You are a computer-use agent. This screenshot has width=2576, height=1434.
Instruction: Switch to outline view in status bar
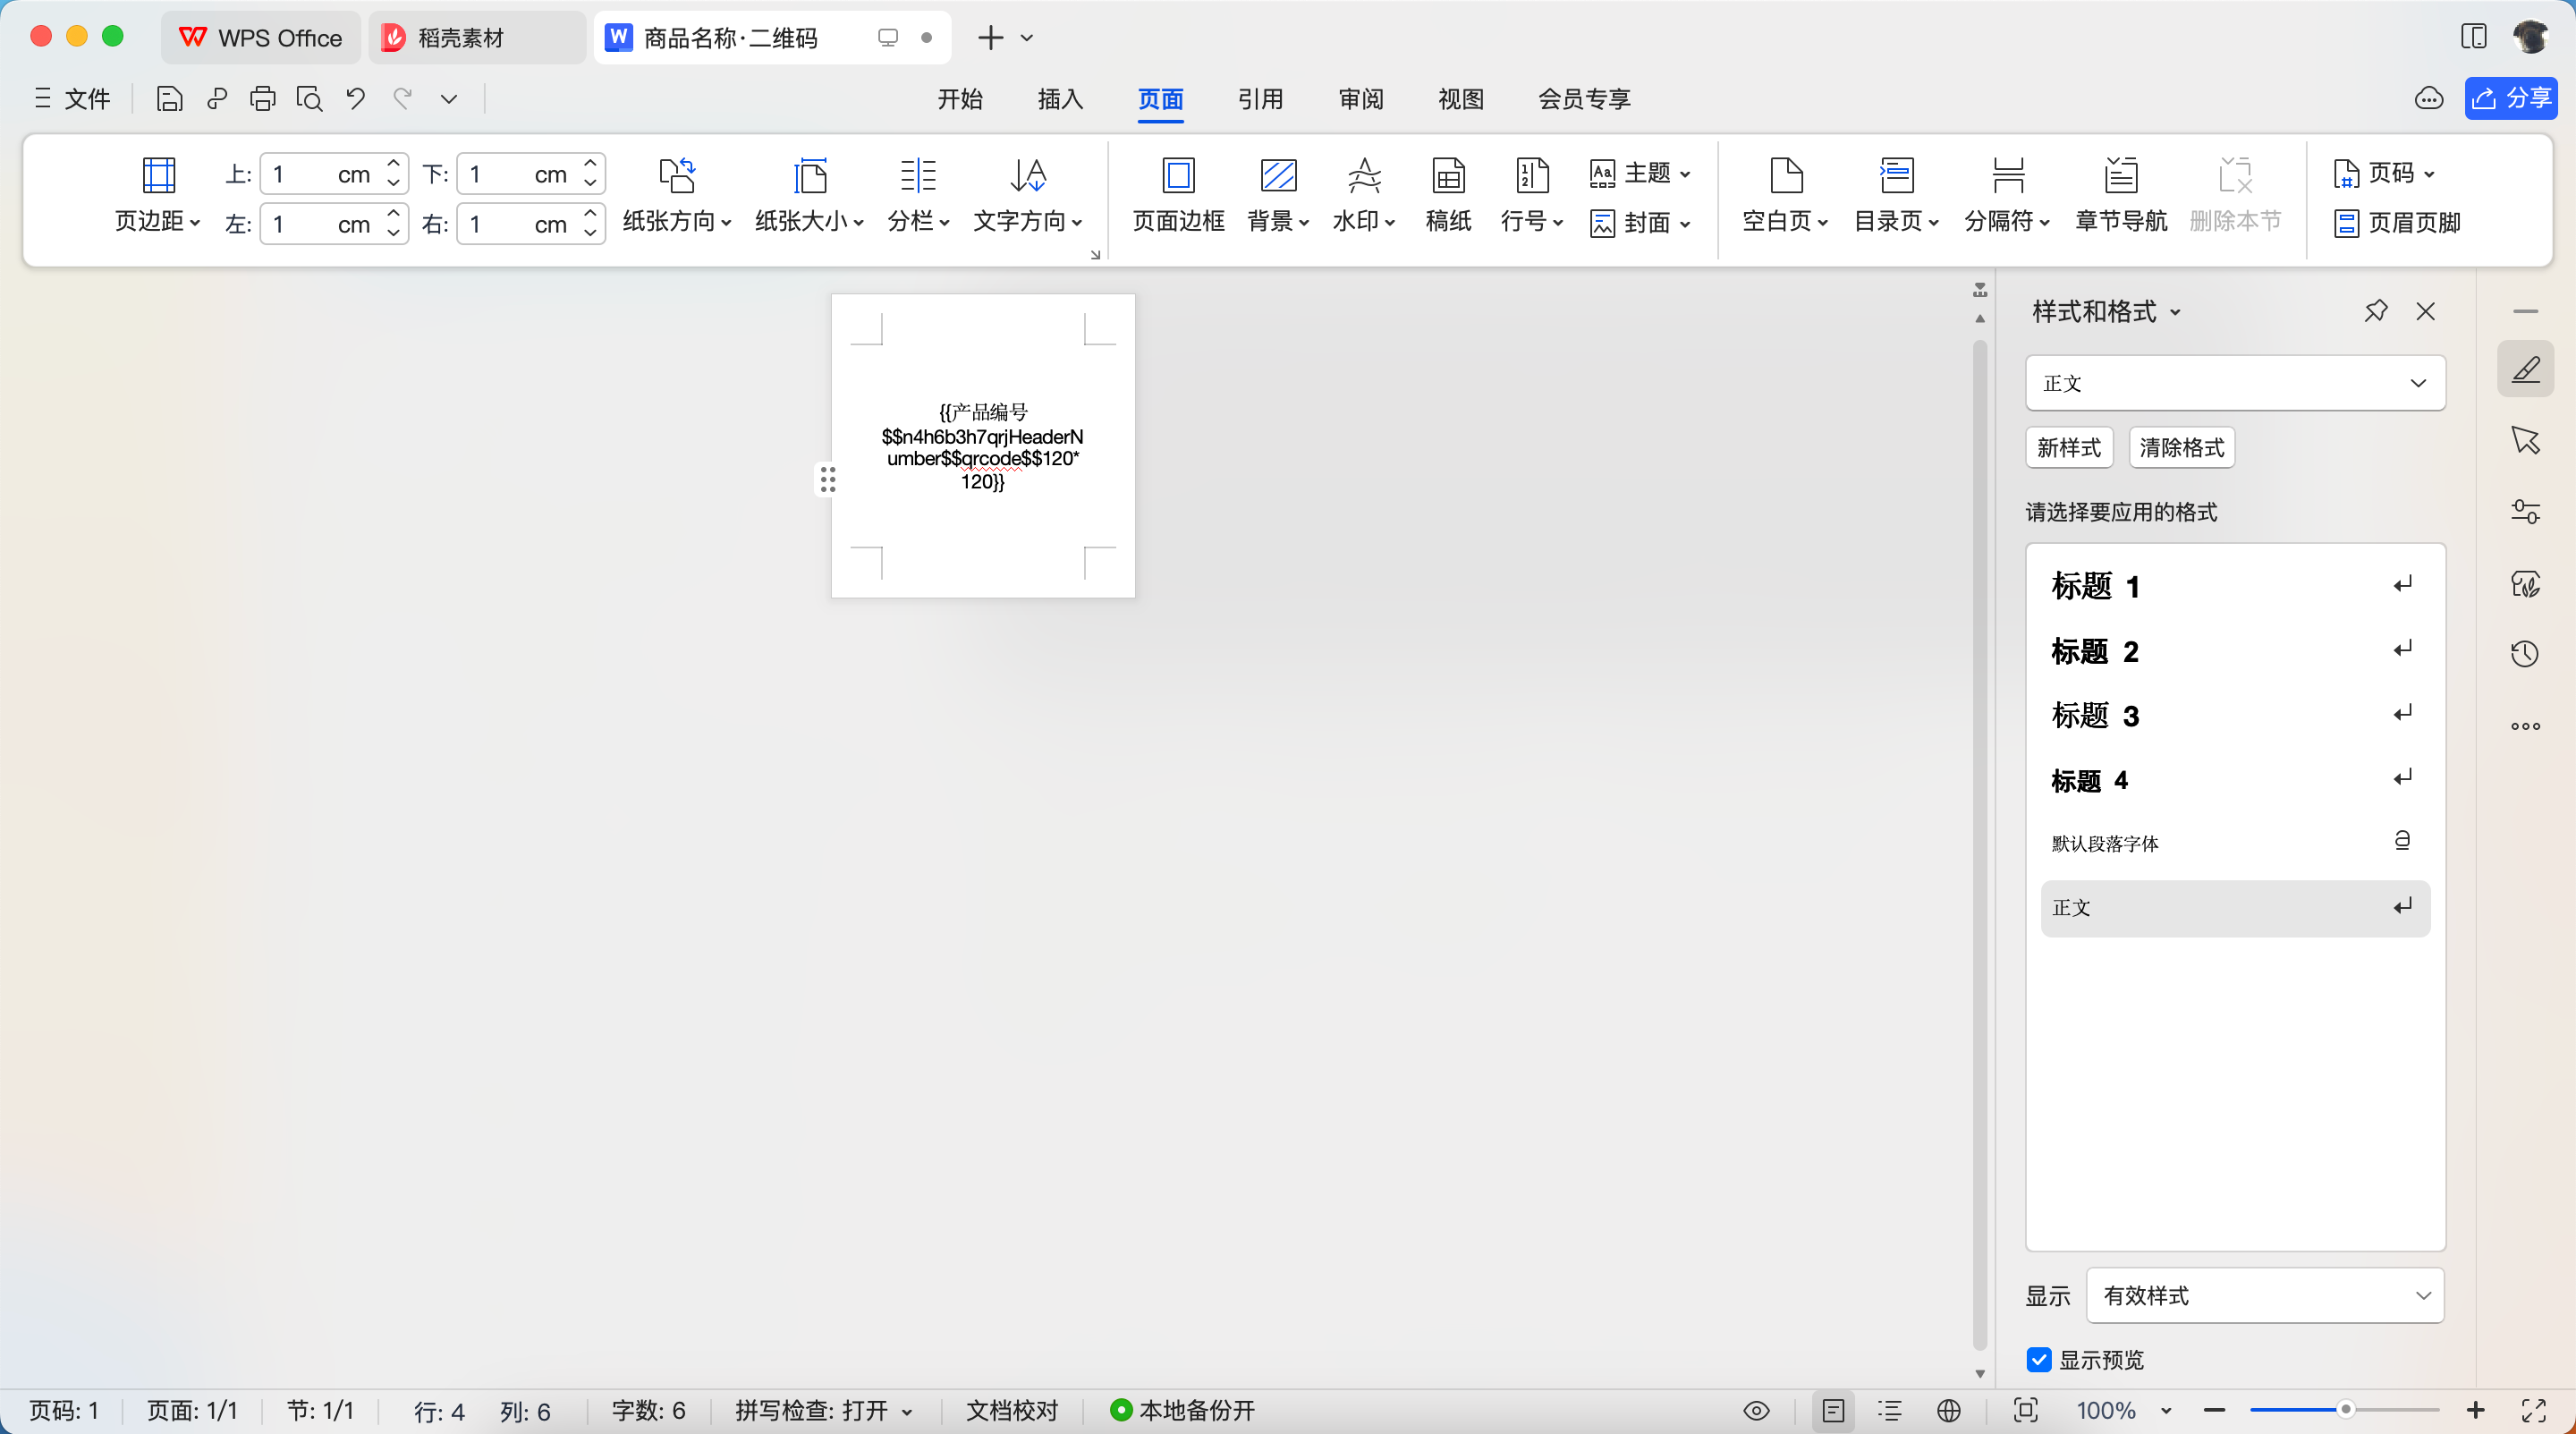[x=1889, y=1411]
